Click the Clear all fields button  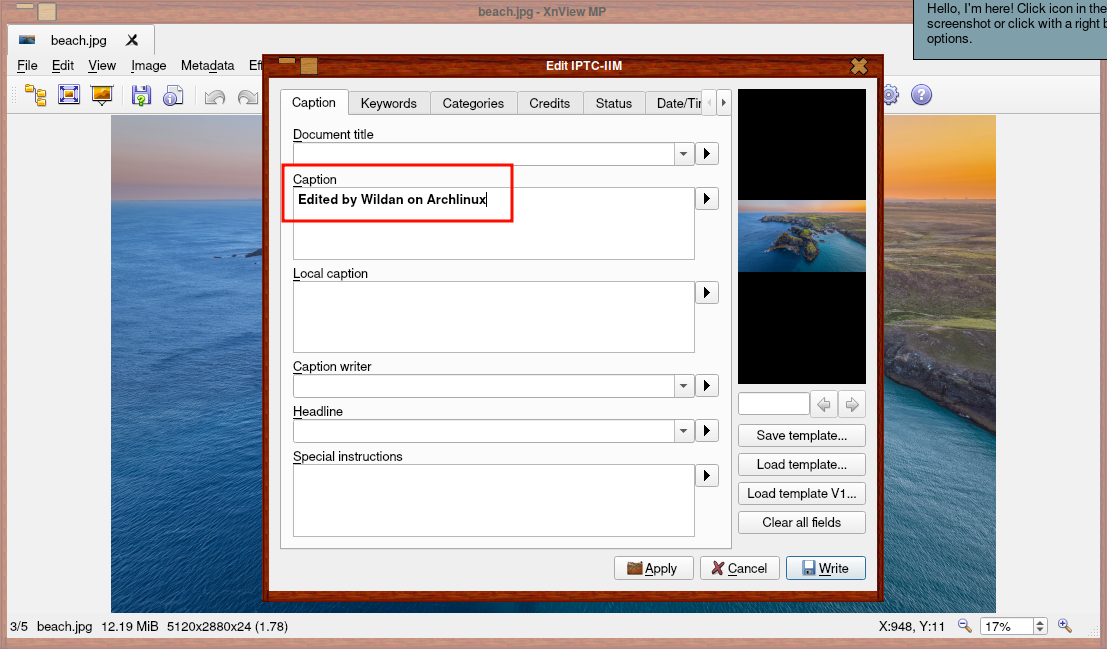tap(801, 522)
